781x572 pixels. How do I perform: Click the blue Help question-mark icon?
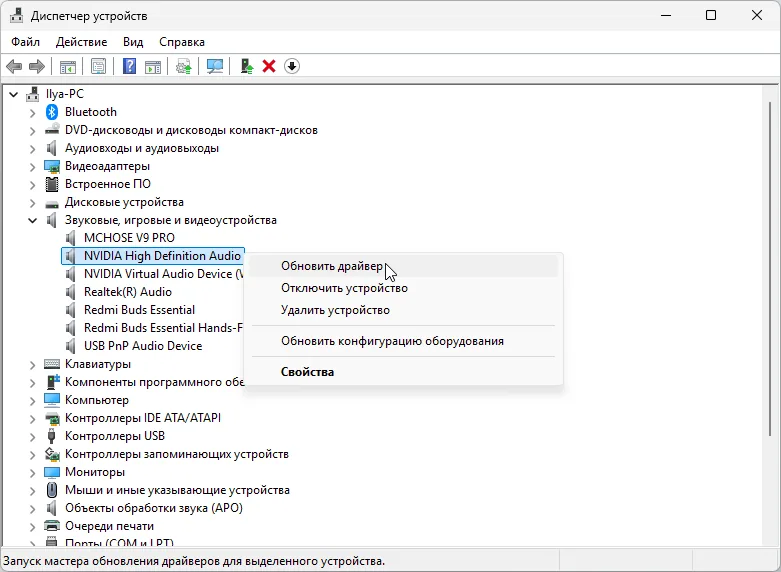pyautogui.click(x=130, y=66)
